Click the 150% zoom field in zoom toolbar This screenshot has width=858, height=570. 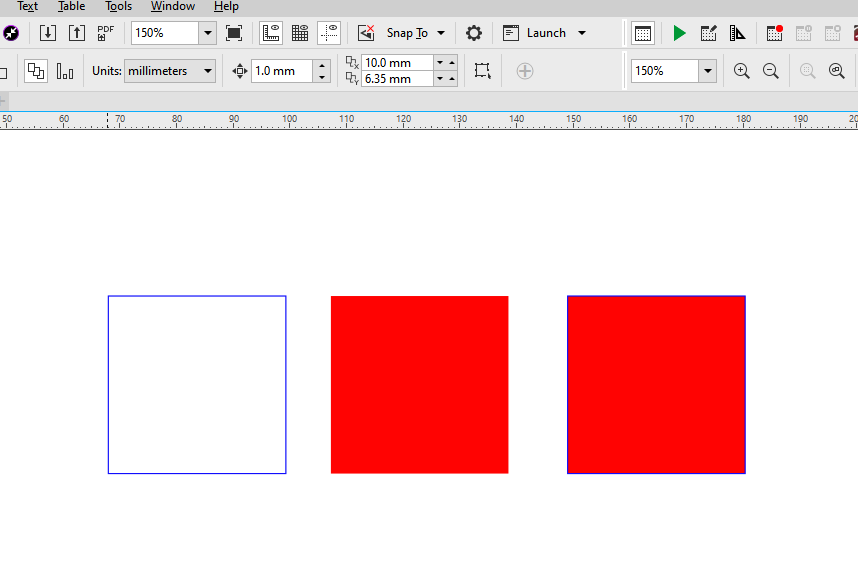tap(665, 71)
